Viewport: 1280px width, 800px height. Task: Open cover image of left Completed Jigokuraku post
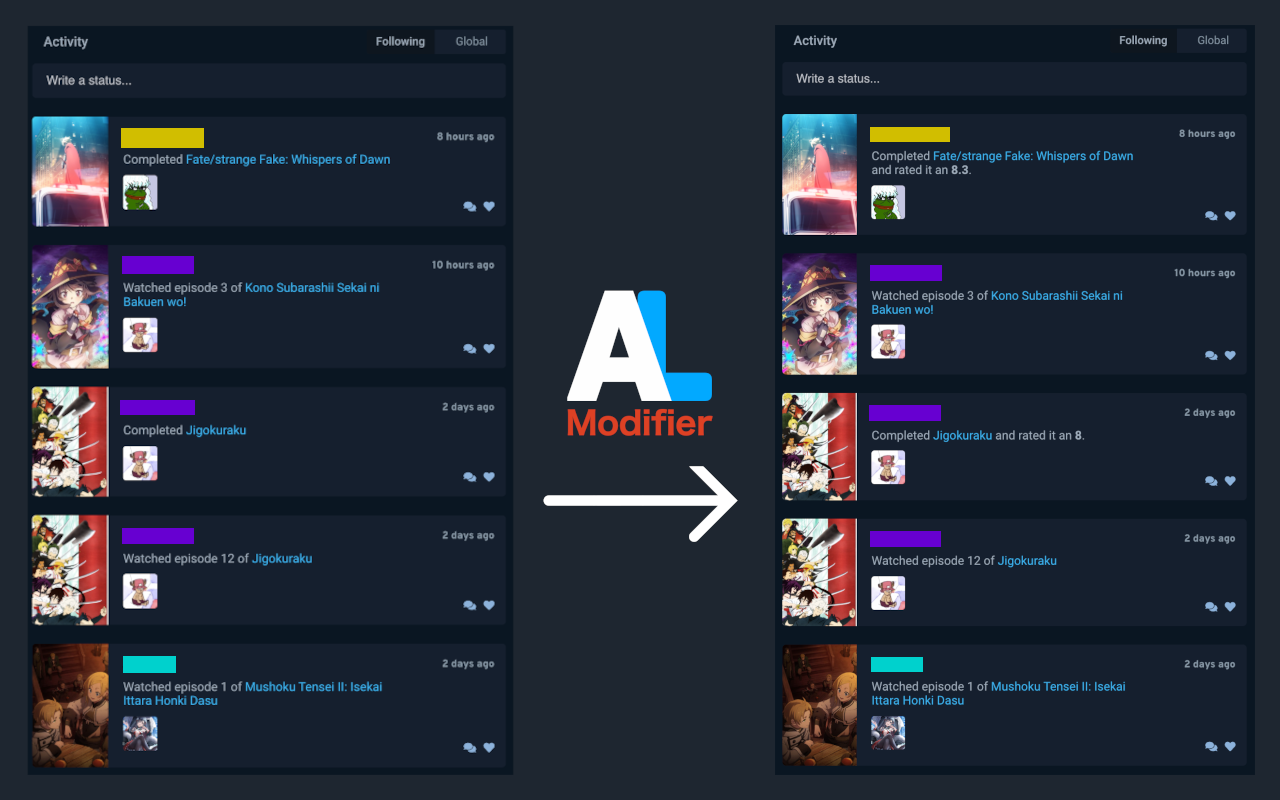click(x=70, y=442)
